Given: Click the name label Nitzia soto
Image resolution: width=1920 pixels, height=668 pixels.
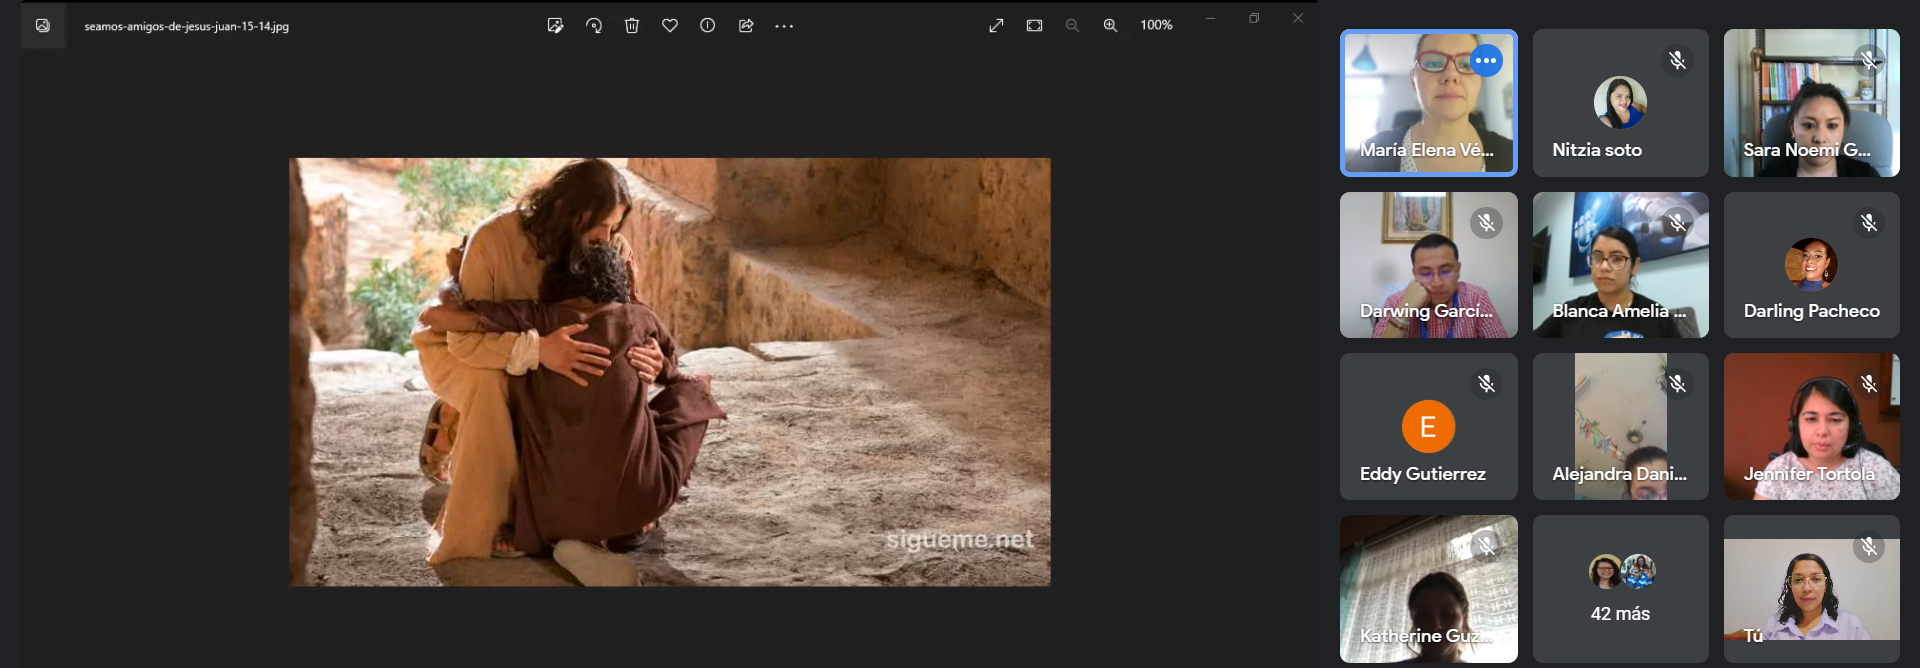Looking at the screenshot, I should [1597, 150].
